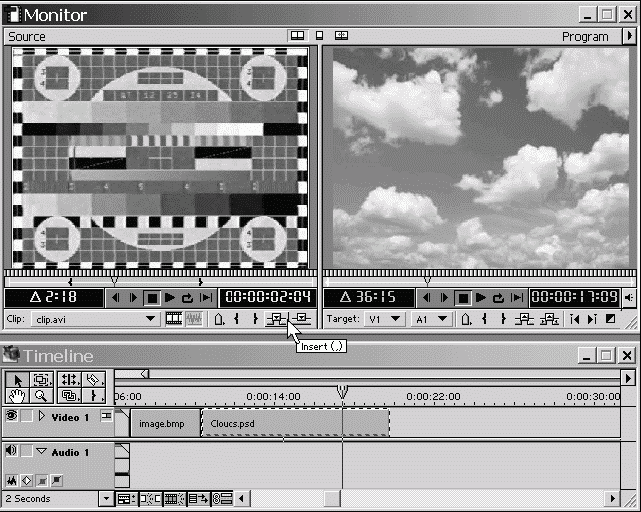This screenshot has width=641, height=512.
Task: Show audio waveform on Audio 1
Action: coord(11,481)
